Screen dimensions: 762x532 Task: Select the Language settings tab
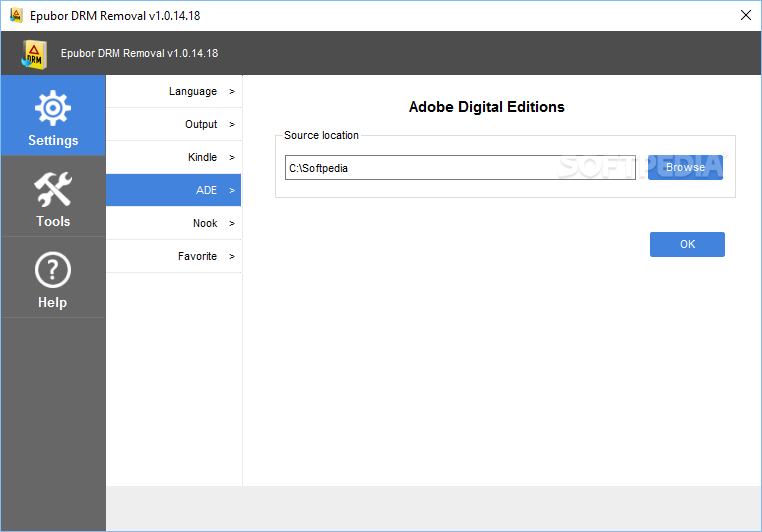coord(173,91)
